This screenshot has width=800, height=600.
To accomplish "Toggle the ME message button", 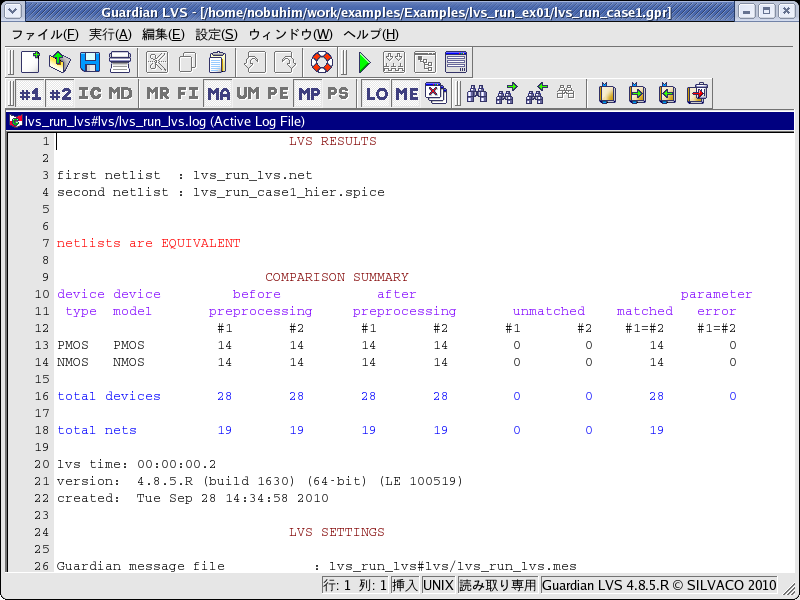I will pos(407,93).
